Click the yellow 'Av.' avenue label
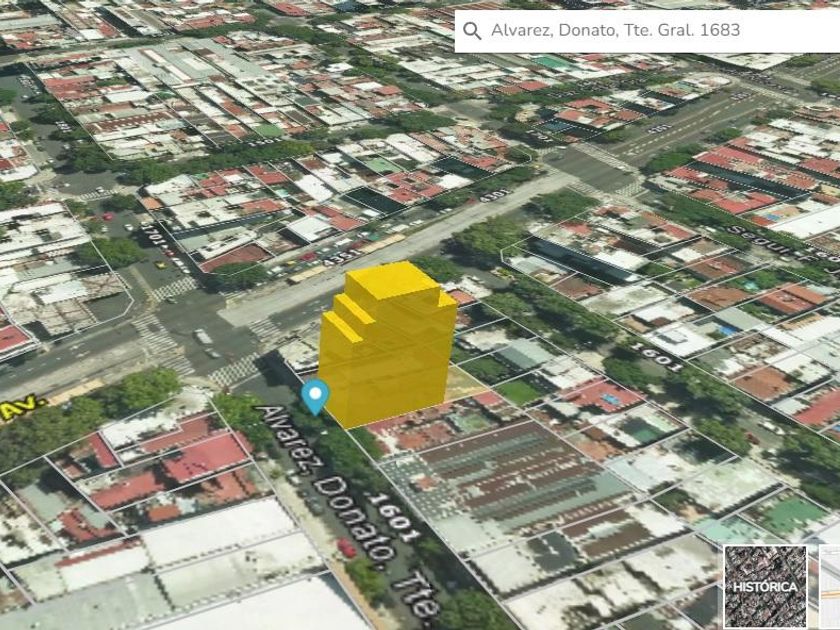Screen dimensions: 840x630 [x=20, y=408]
